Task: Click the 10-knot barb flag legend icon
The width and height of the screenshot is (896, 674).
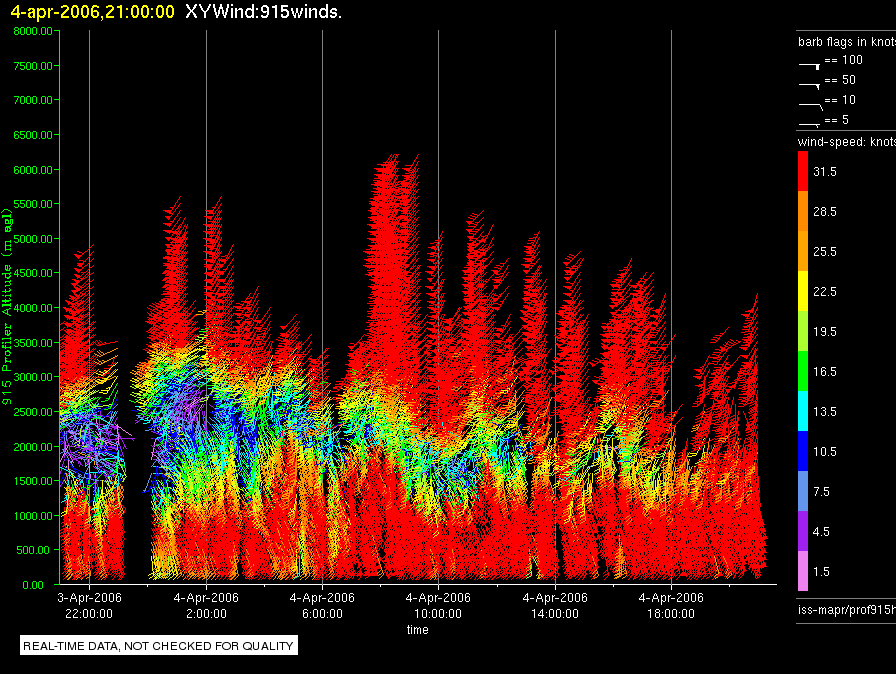Action: [x=810, y=106]
